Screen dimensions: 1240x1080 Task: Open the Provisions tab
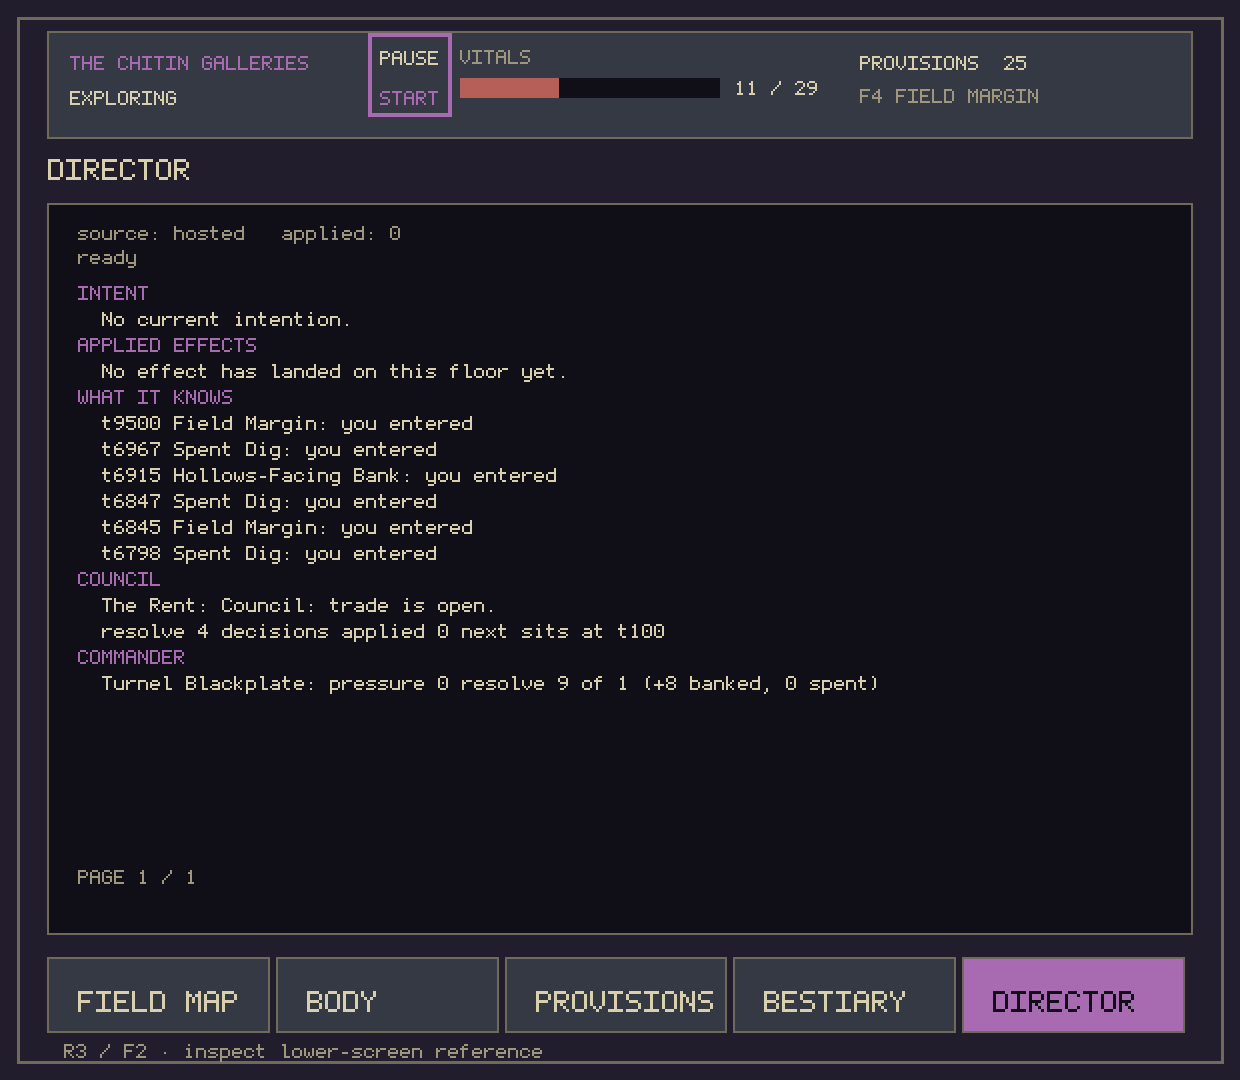coord(616,995)
